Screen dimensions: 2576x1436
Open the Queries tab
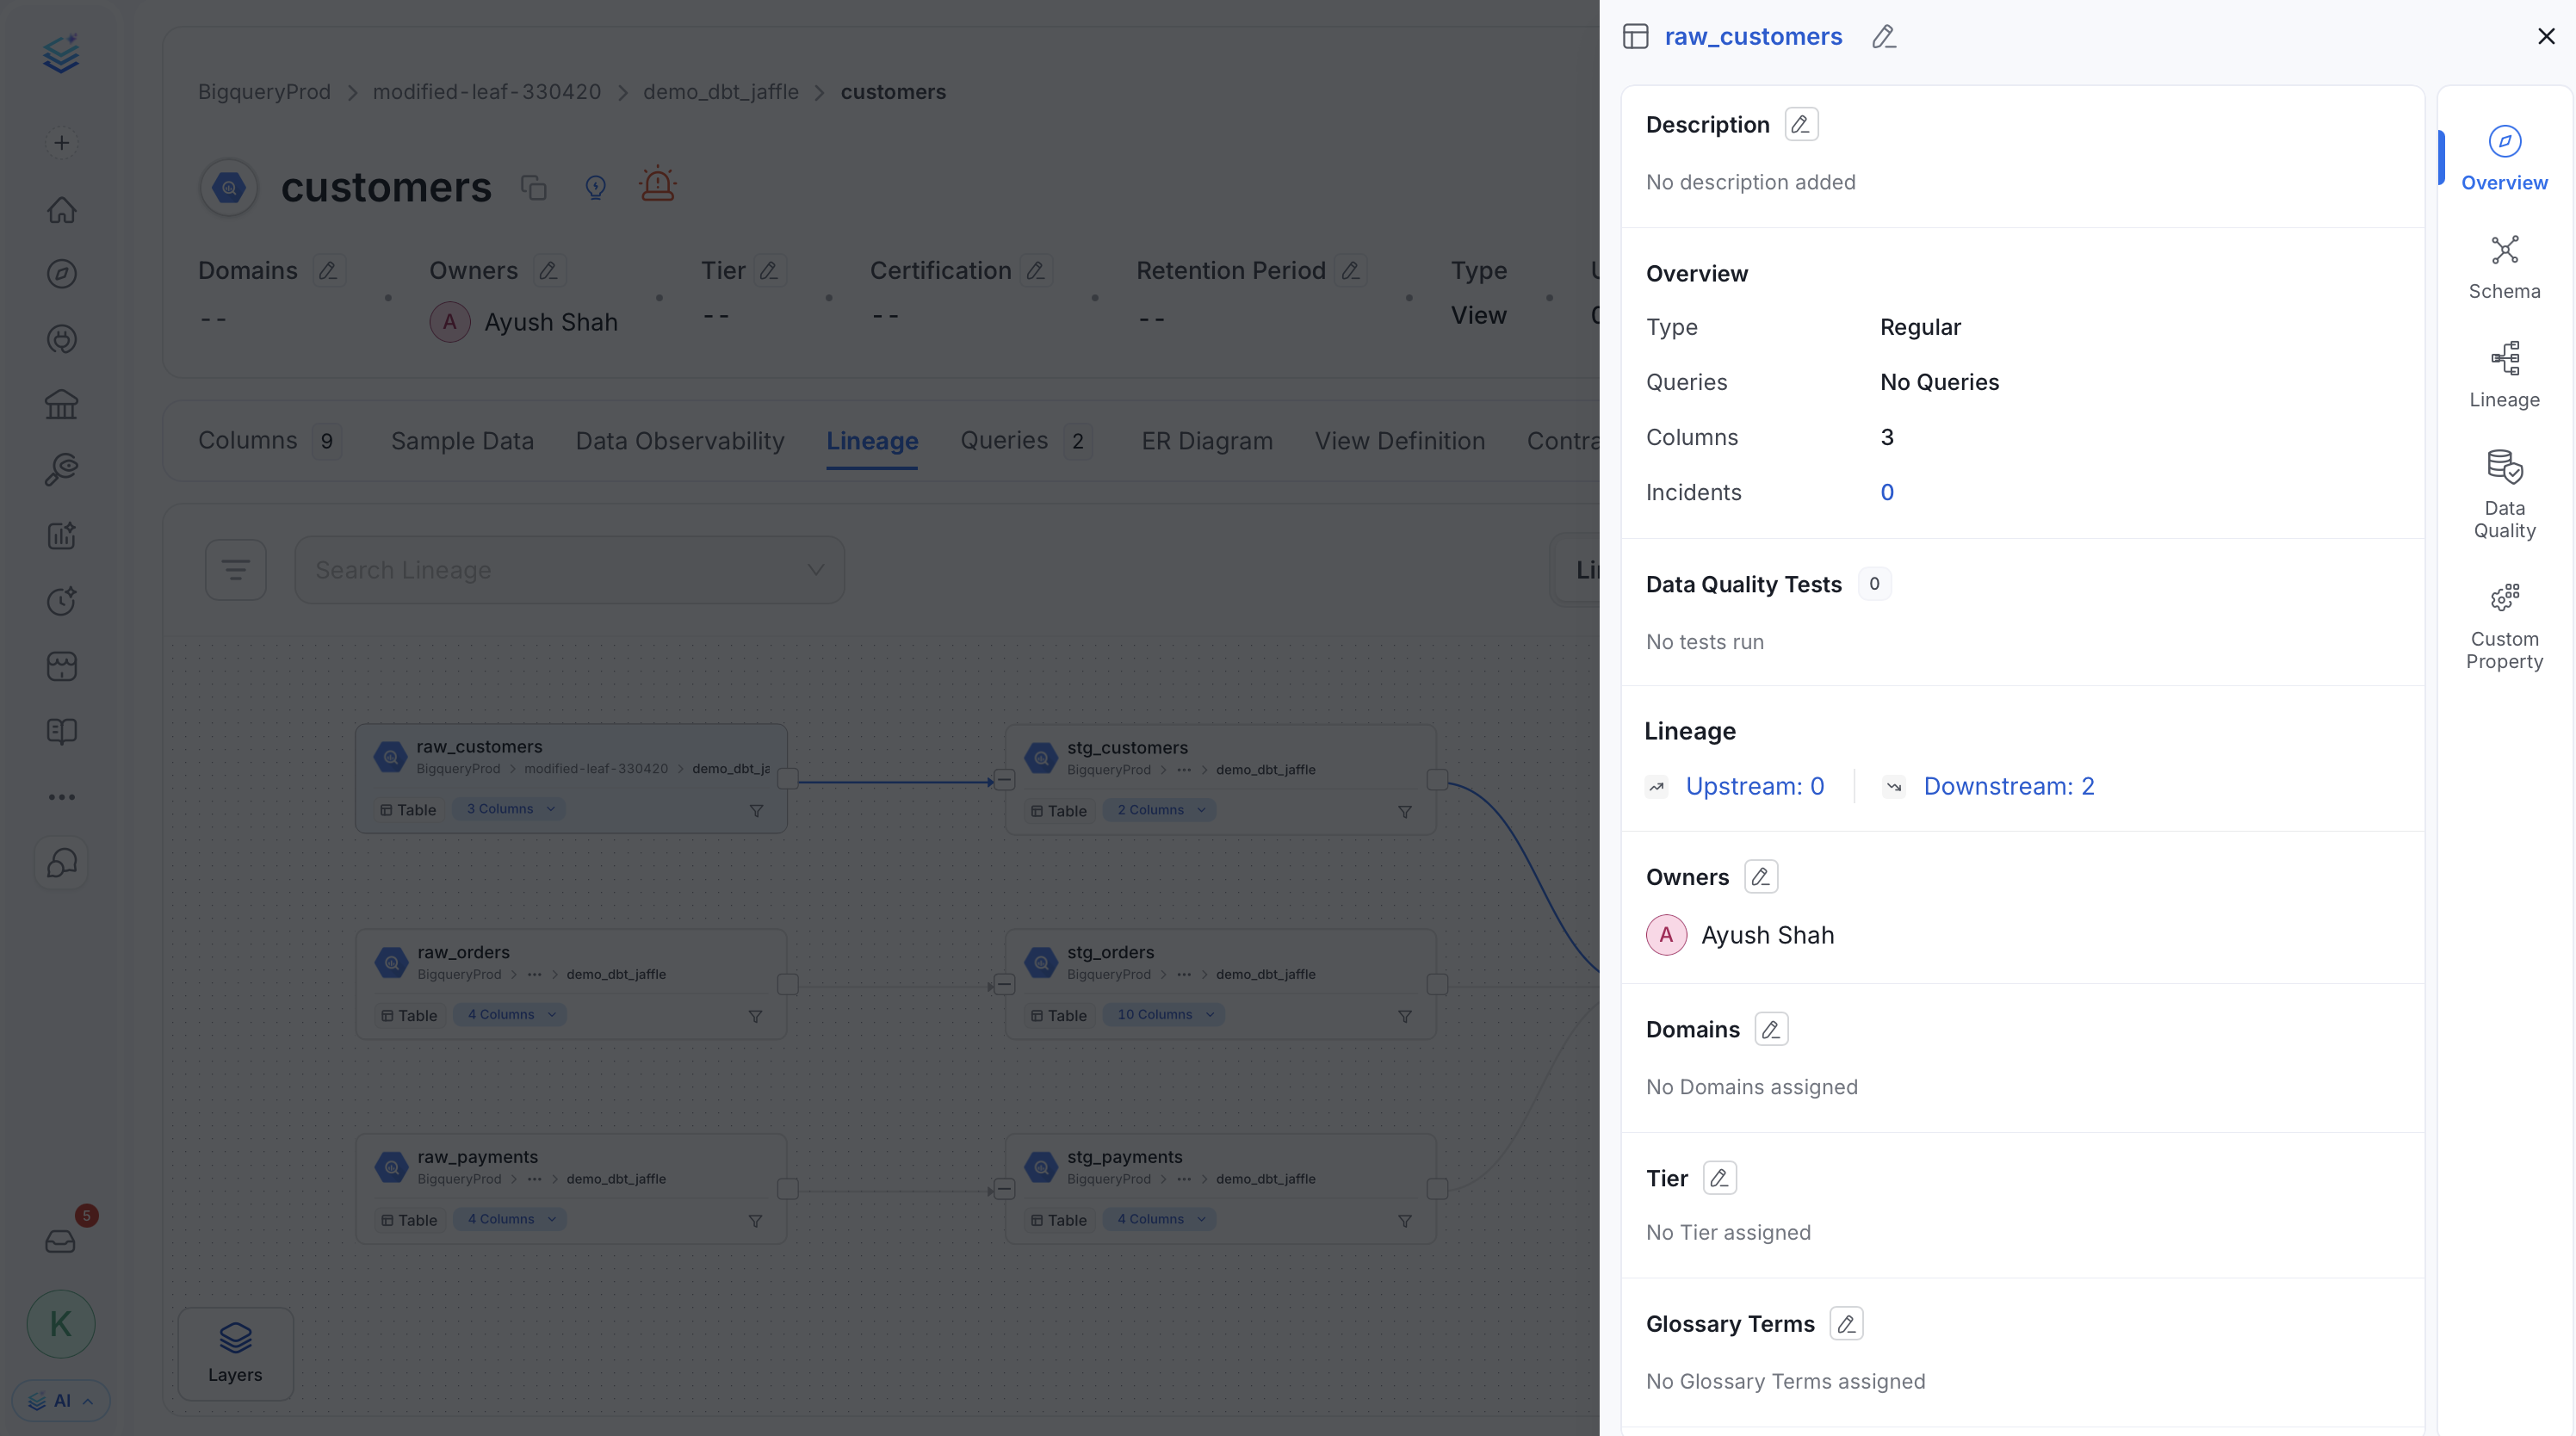point(1026,441)
